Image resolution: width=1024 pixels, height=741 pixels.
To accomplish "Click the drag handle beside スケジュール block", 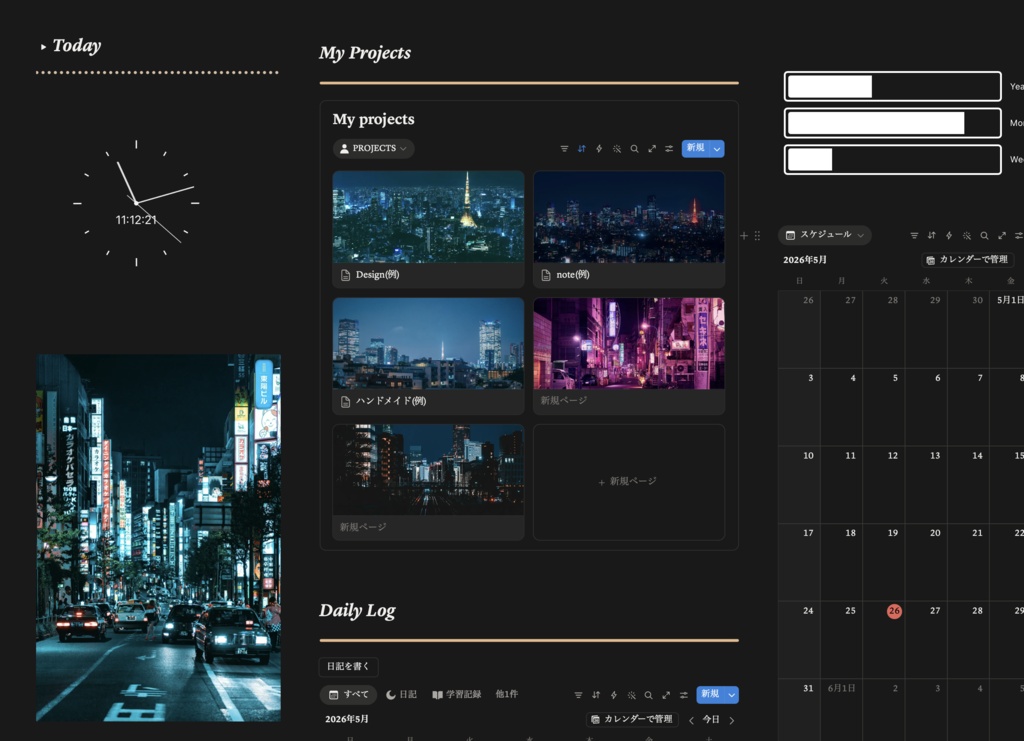I will tap(758, 236).
